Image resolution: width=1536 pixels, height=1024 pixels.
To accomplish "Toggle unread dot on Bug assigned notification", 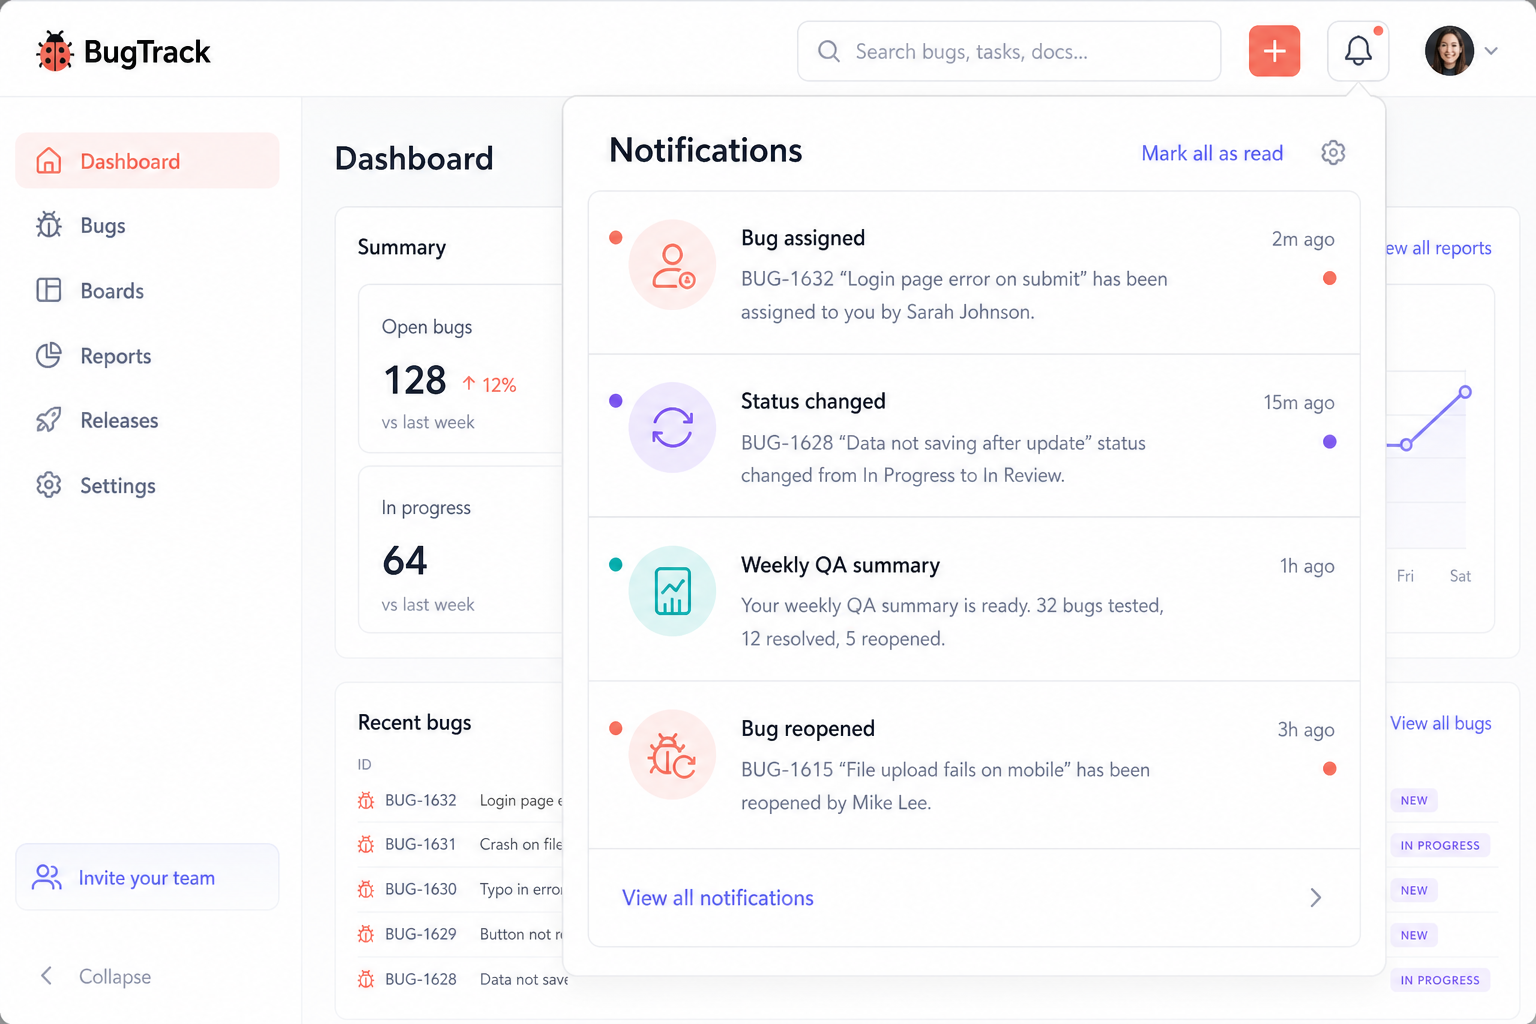I will coord(1329,278).
